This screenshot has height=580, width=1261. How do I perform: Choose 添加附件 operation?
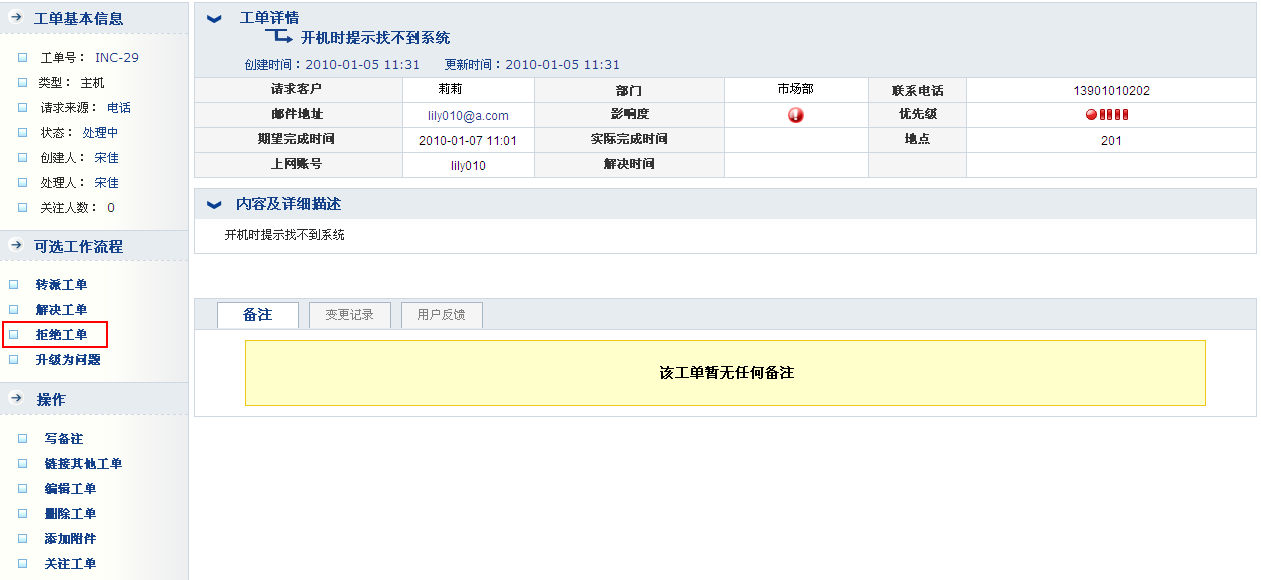click(x=70, y=539)
